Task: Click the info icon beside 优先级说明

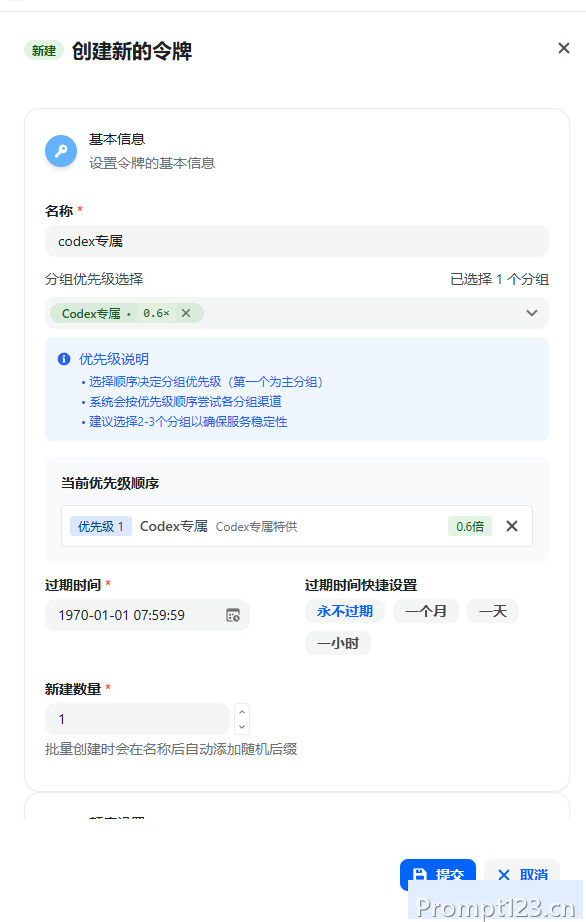Action: point(64,359)
